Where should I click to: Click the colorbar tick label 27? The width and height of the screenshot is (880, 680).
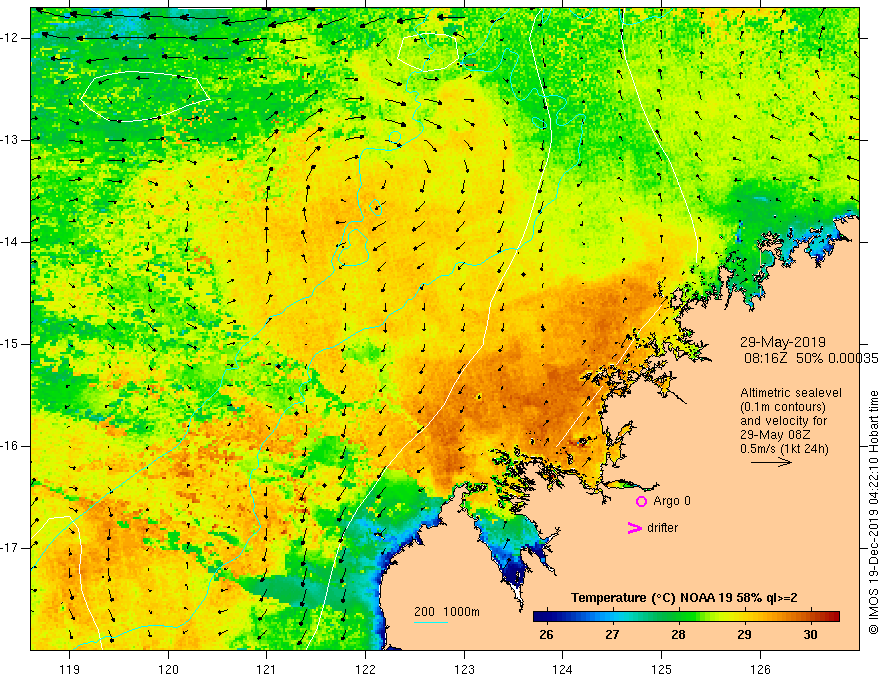612,635
